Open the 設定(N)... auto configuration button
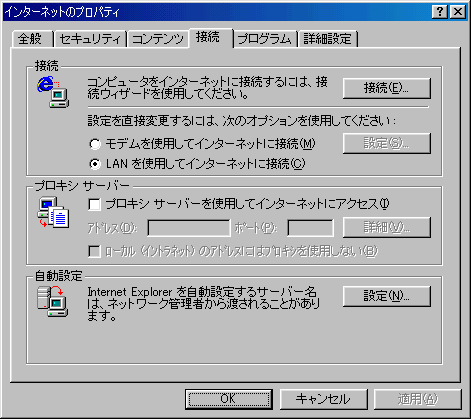Screen dimensions: 471x419 pos(387,296)
